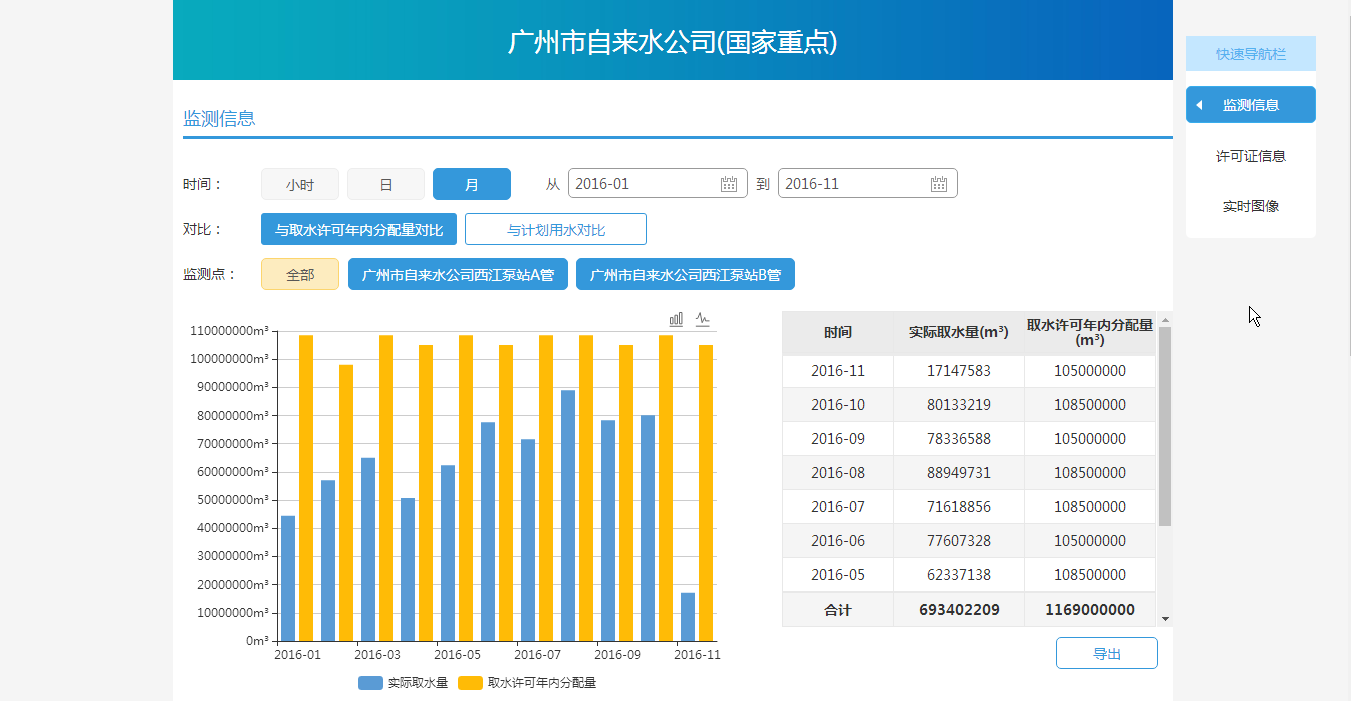Image resolution: width=1351 pixels, height=701 pixels.
Task: Open 许可证信息 in quick navigation
Action: pyautogui.click(x=1251, y=156)
